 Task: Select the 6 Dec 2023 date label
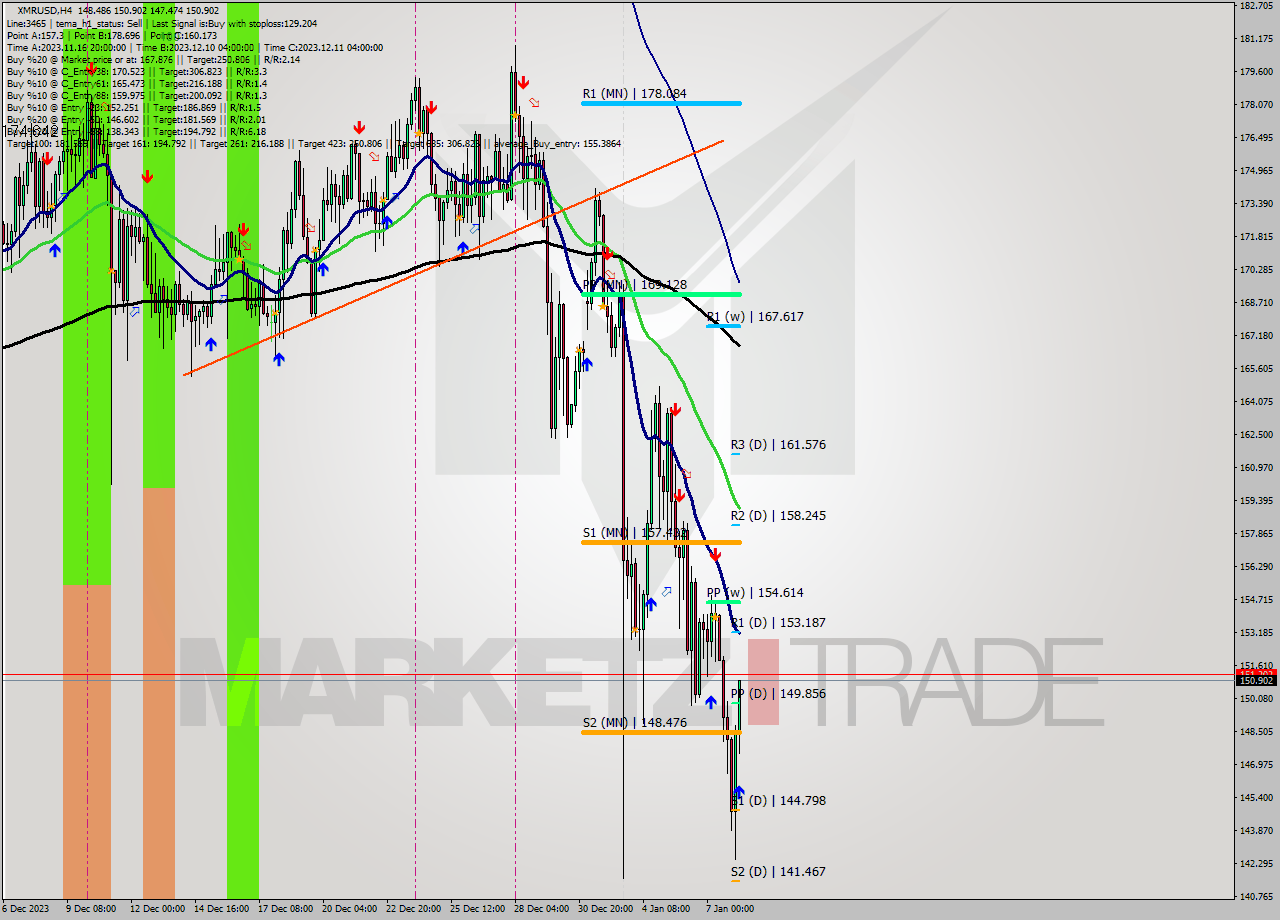(x=25, y=908)
